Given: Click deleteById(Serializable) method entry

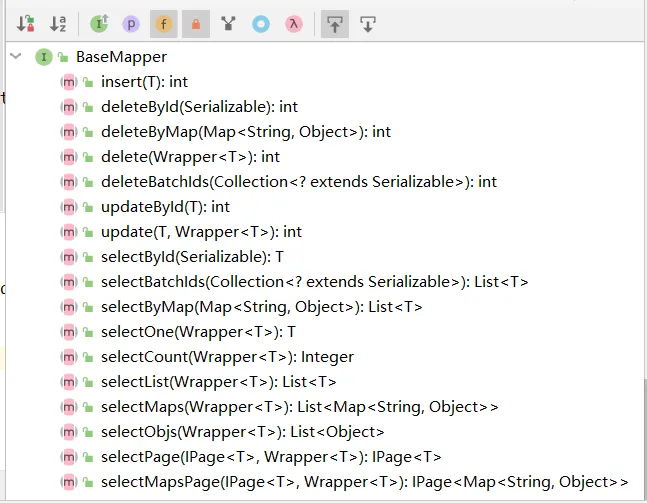Looking at the screenshot, I should point(199,107).
